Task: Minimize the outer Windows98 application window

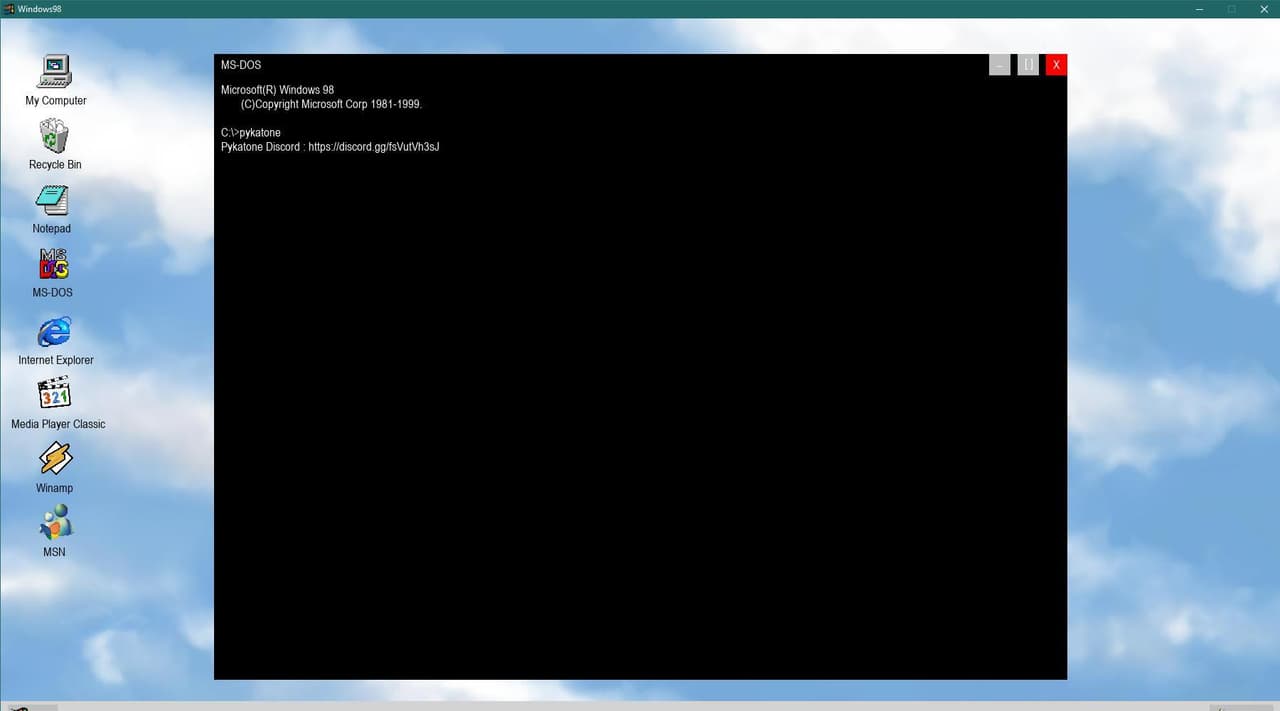Action: (x=1199, y=9)
